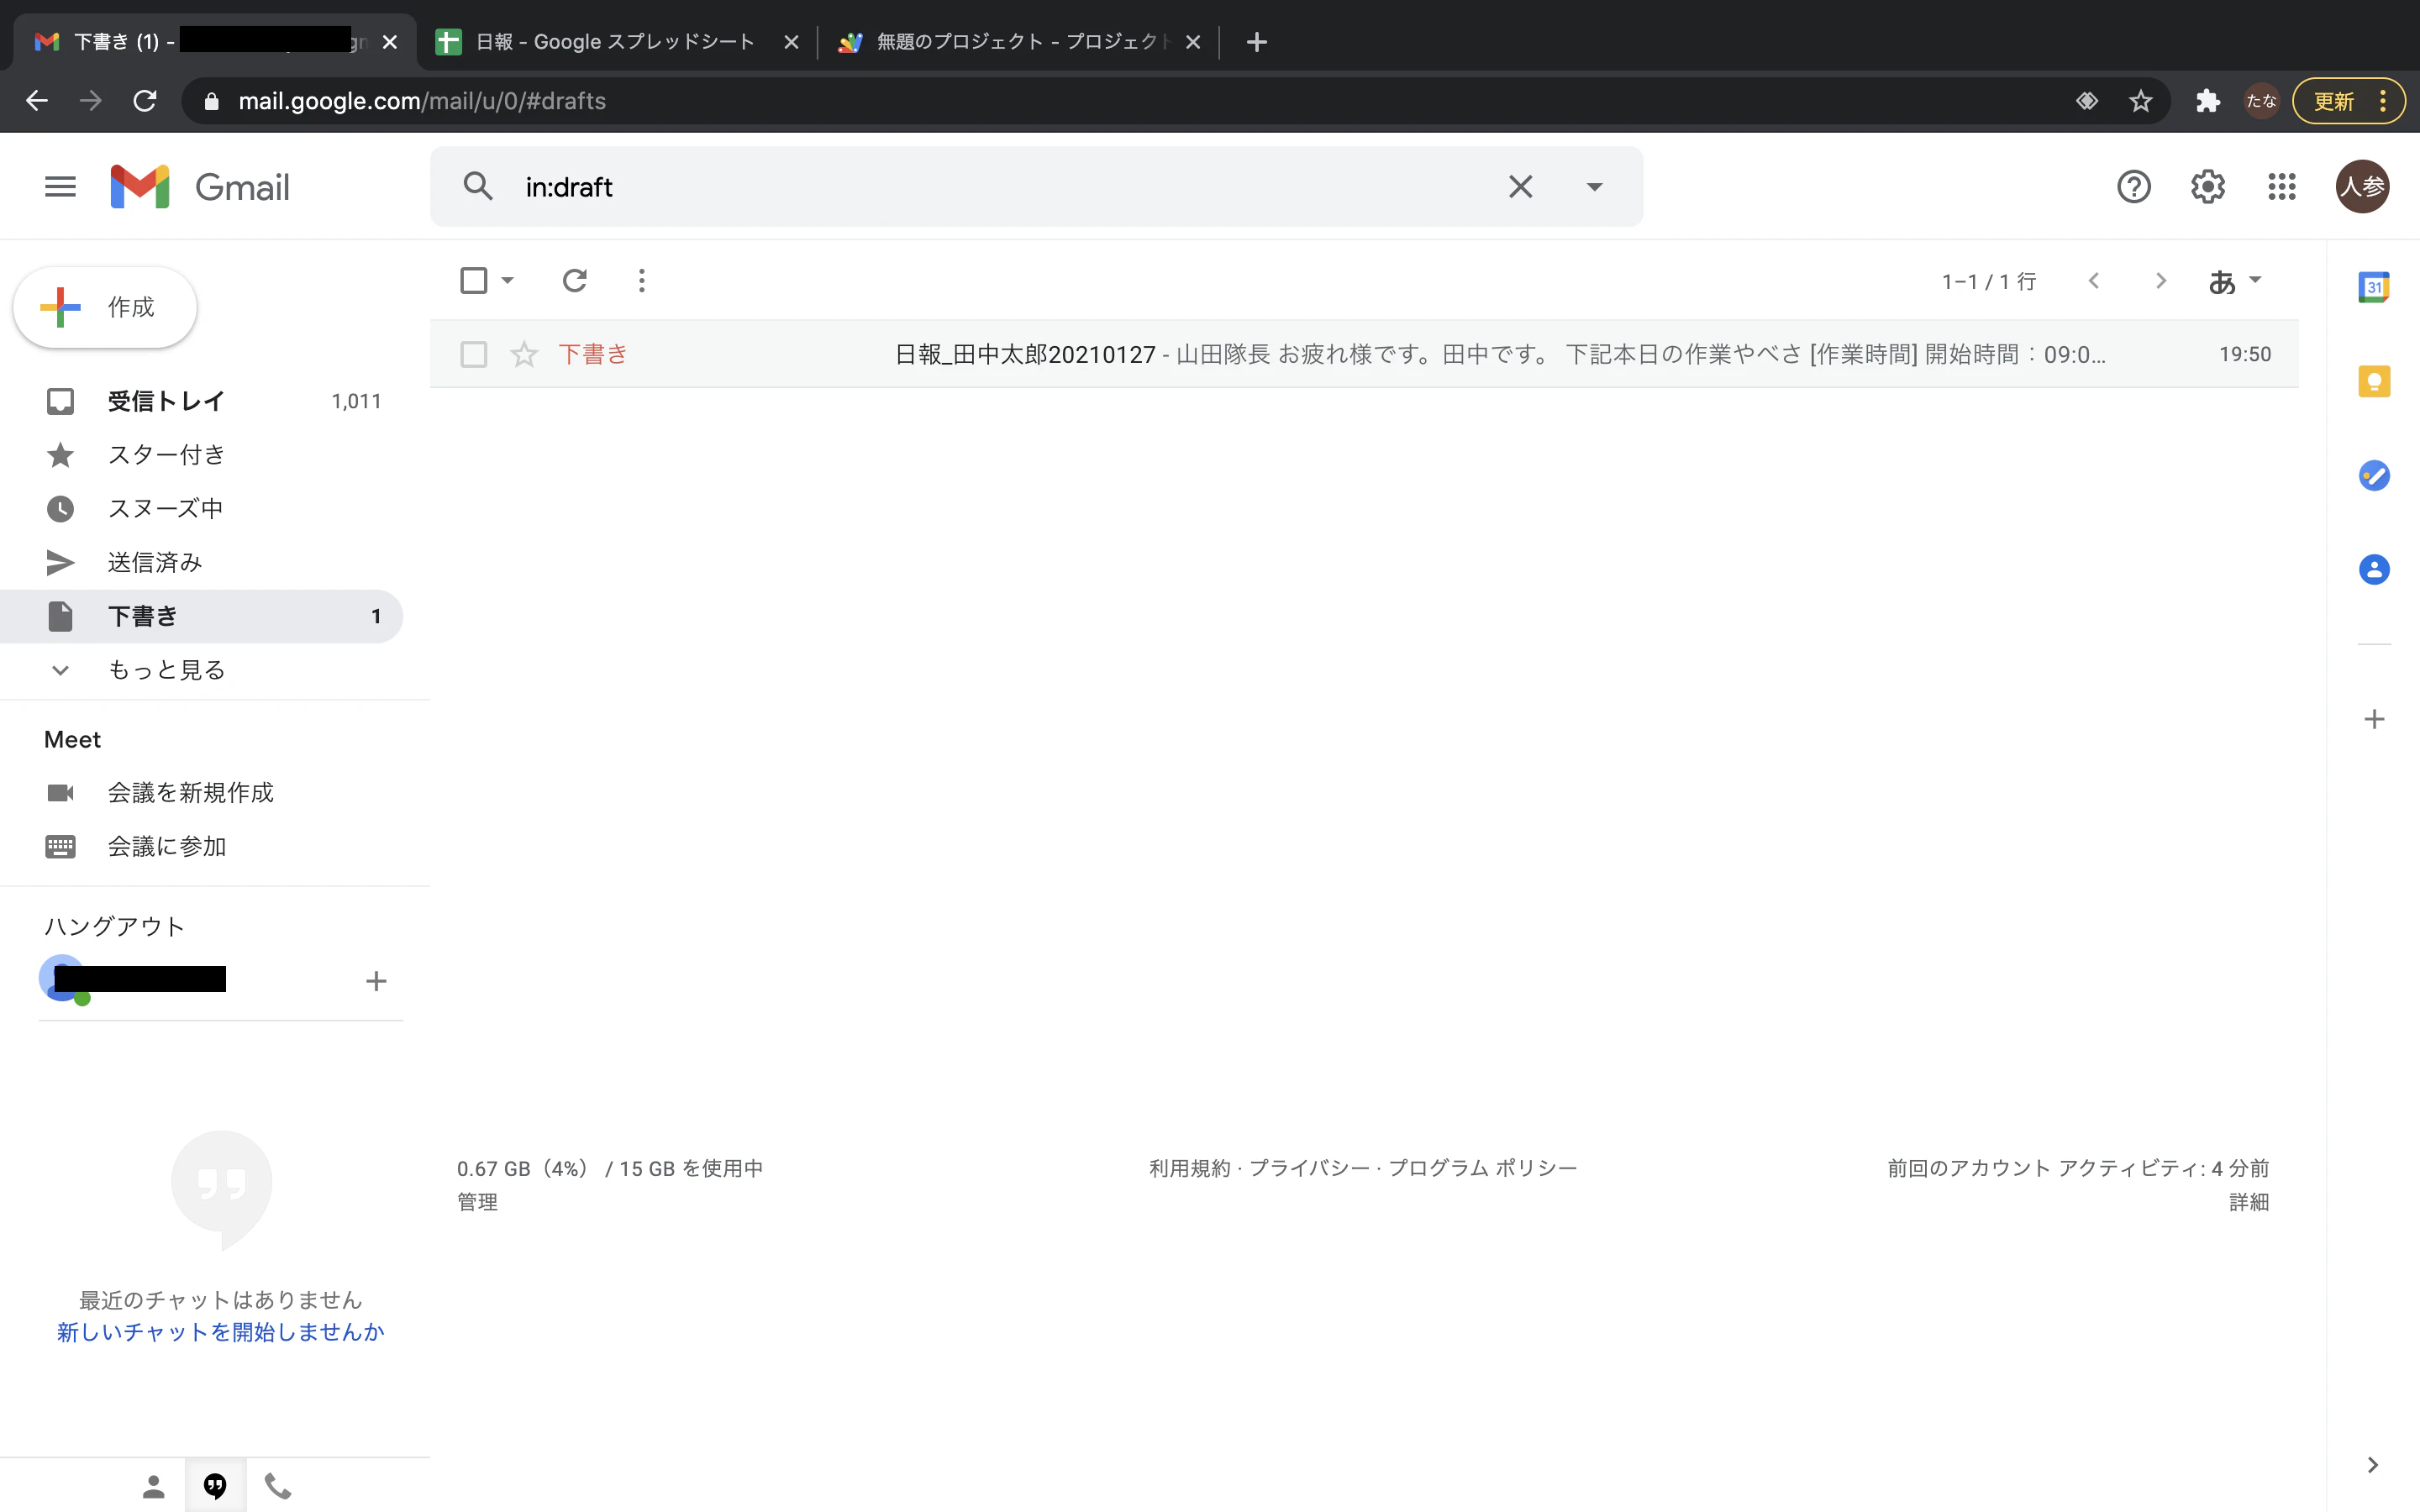Viewport: 2420px width, 1512px height.
Task: Open the 下書き folder in sidebar
Action: click(141, 616)
